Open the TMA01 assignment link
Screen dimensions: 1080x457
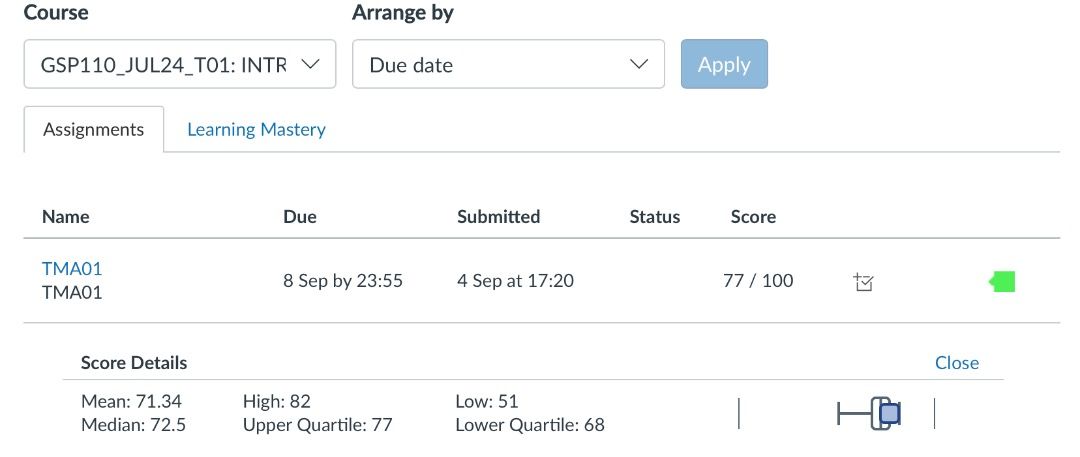[x=72, y=268]
